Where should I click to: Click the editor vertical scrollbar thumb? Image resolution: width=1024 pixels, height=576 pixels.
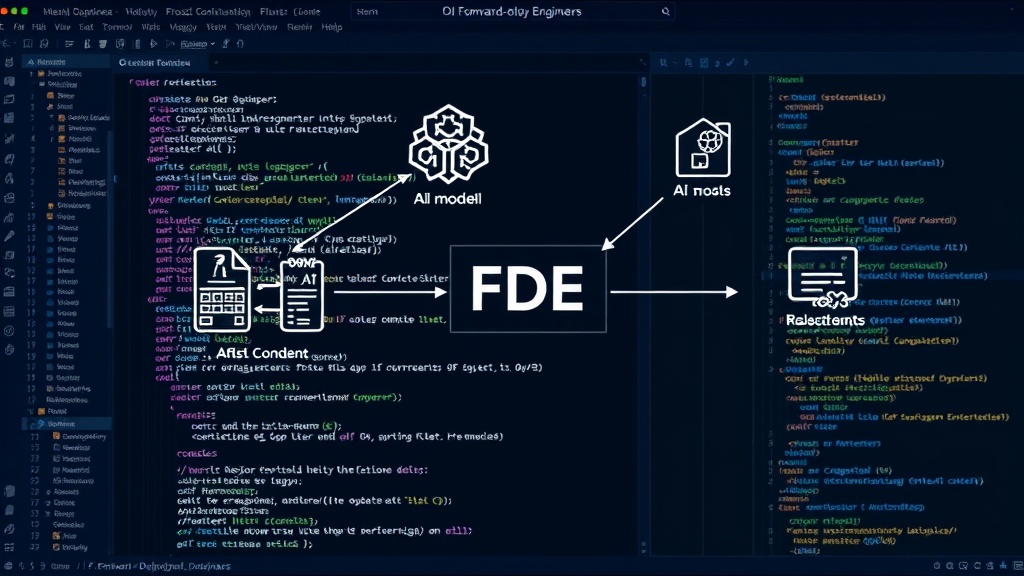pos(643,82)
